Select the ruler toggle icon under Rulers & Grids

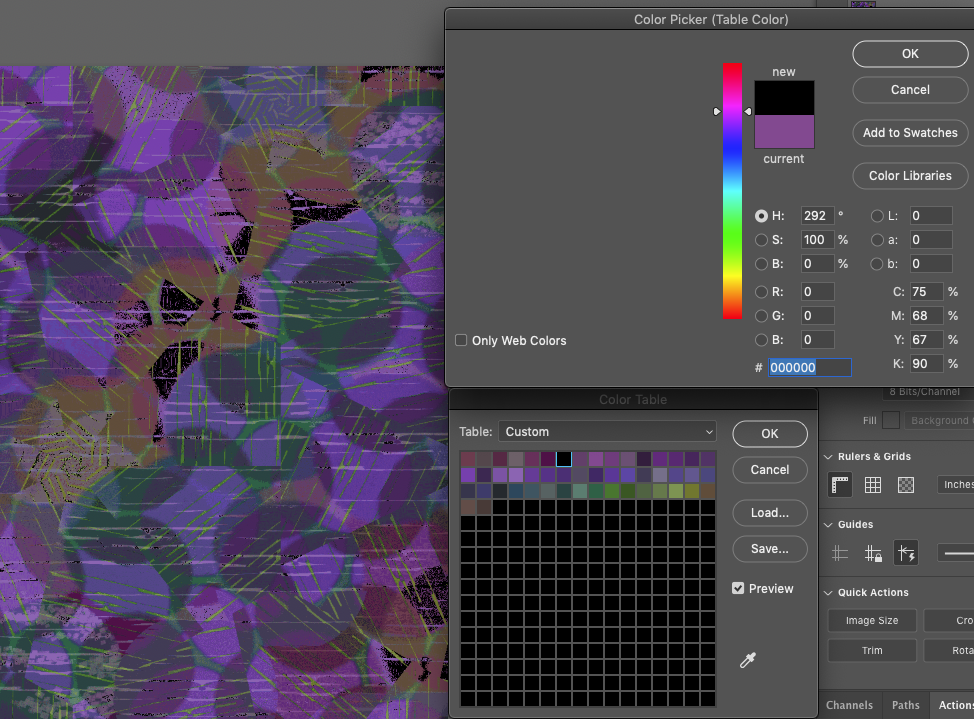pos(839,484)
